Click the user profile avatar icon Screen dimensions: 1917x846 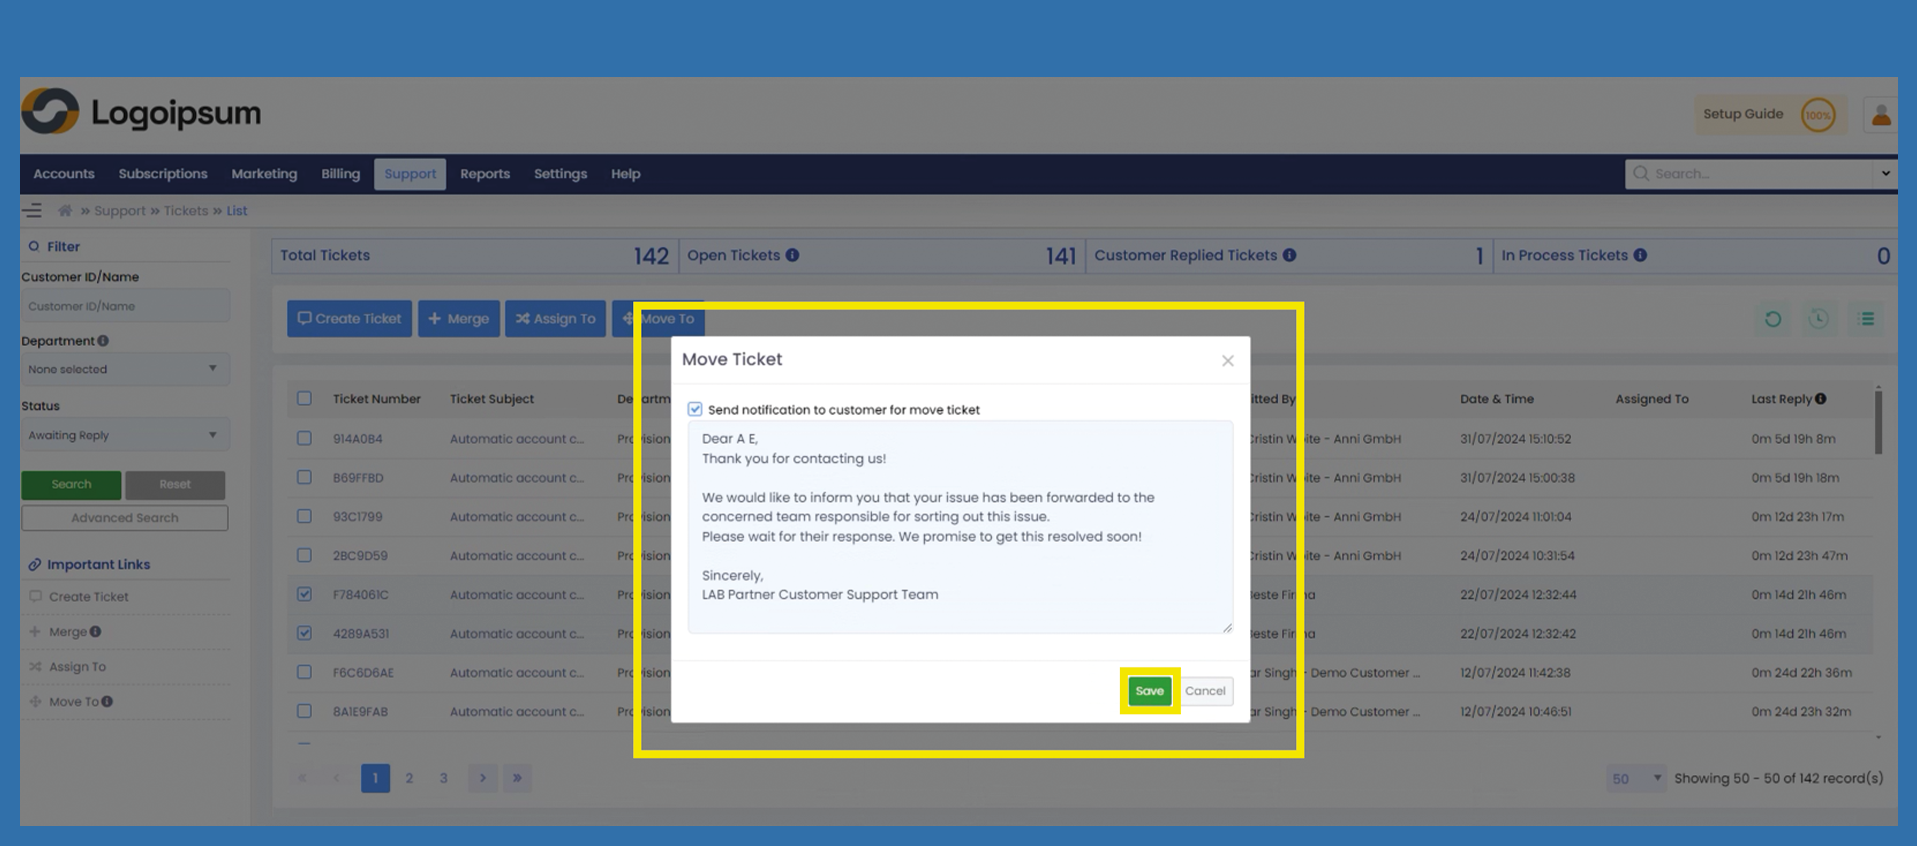point(1880,115)
